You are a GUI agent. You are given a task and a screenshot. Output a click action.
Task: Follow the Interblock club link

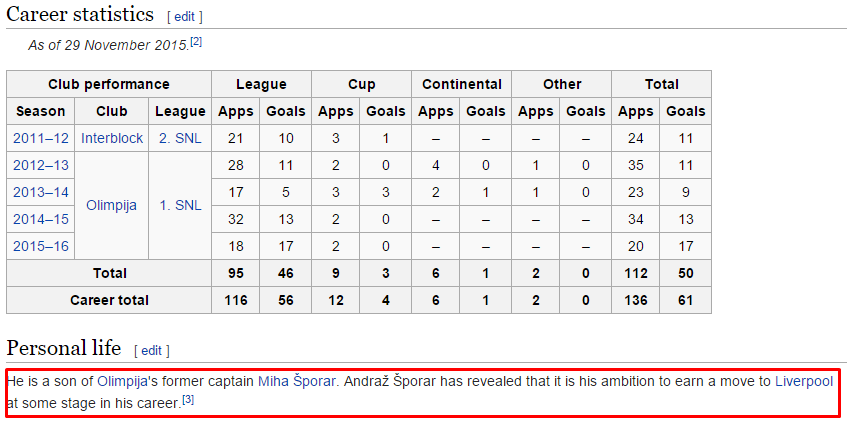[x=112, y=138]
